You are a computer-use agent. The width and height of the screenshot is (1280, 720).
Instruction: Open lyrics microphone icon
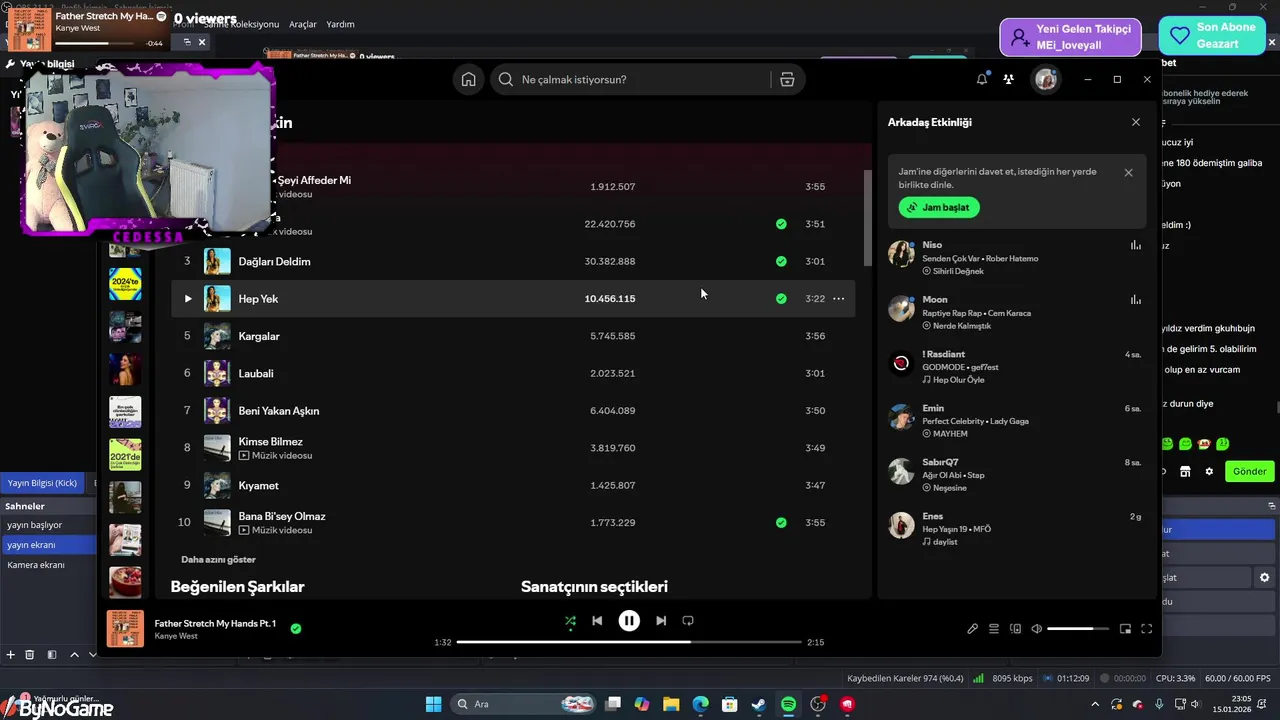coord(972,629)
